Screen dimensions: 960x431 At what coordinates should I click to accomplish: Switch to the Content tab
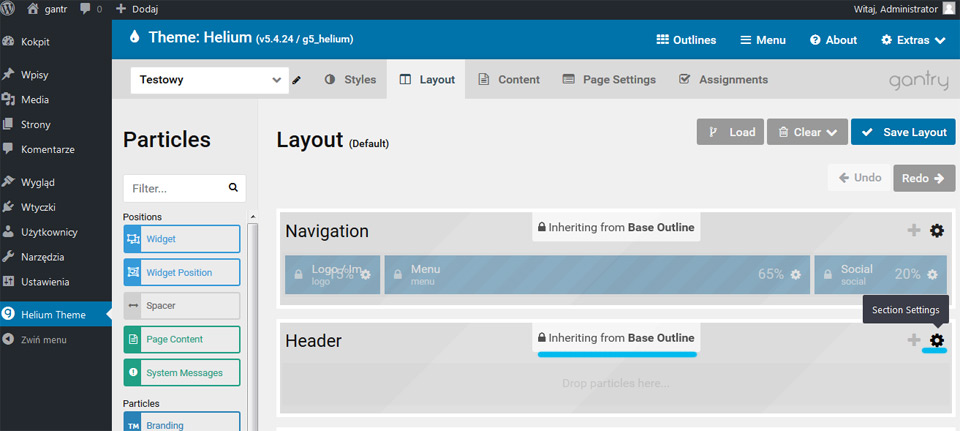pyautogui.click(x=509, y=80)
